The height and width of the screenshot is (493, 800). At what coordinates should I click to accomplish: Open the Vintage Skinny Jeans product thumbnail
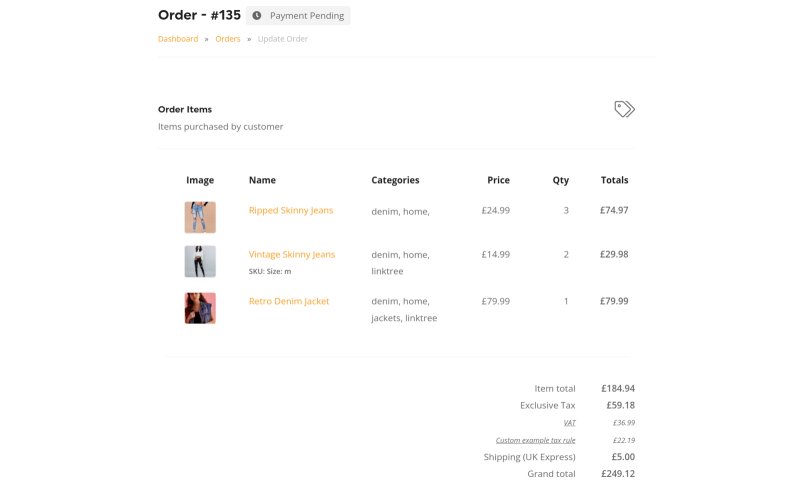(x=200, y=261)
